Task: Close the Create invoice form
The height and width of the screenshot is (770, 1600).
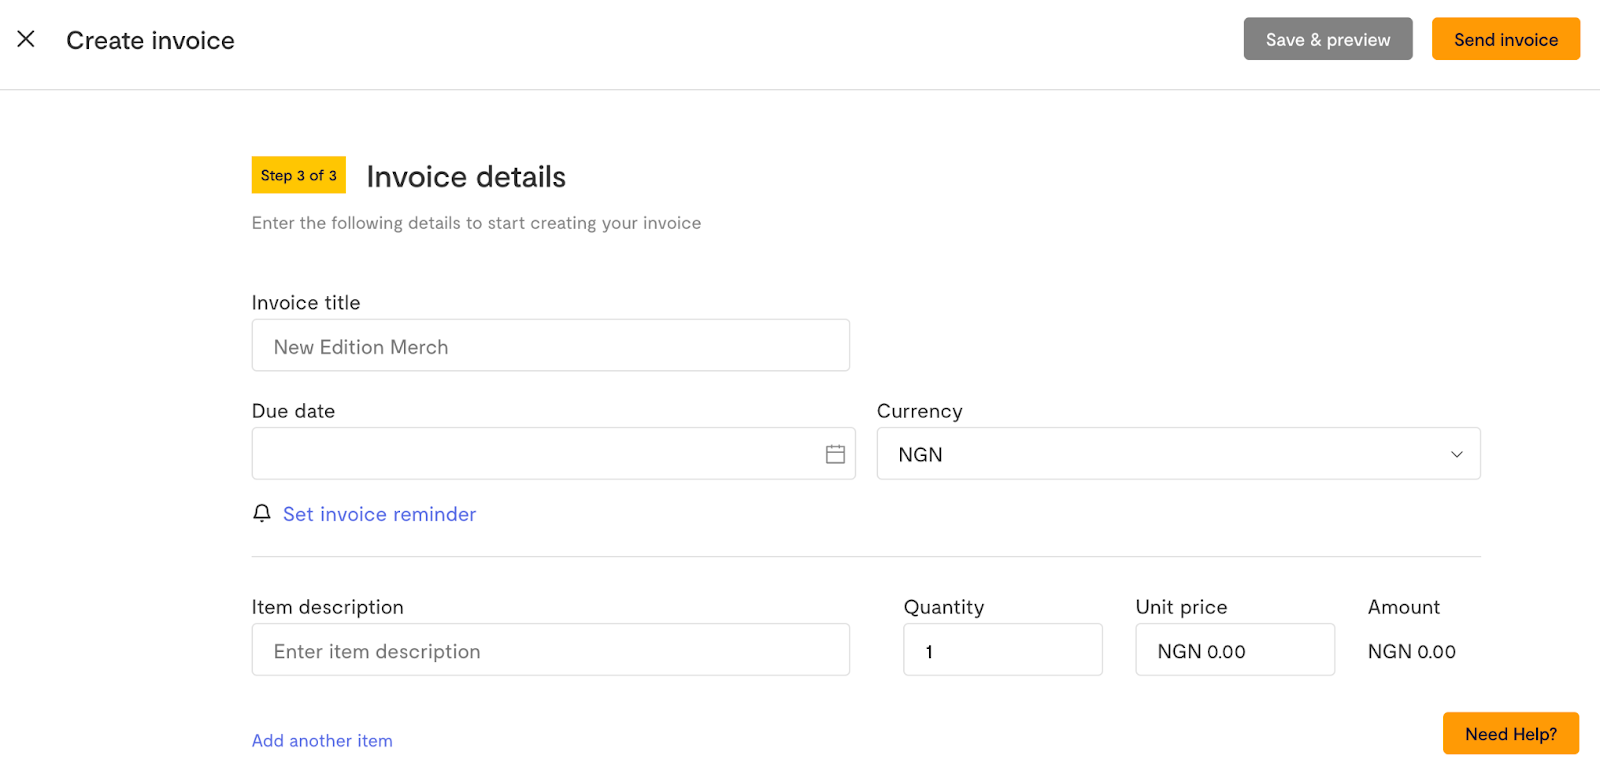Action: point(26,39)
